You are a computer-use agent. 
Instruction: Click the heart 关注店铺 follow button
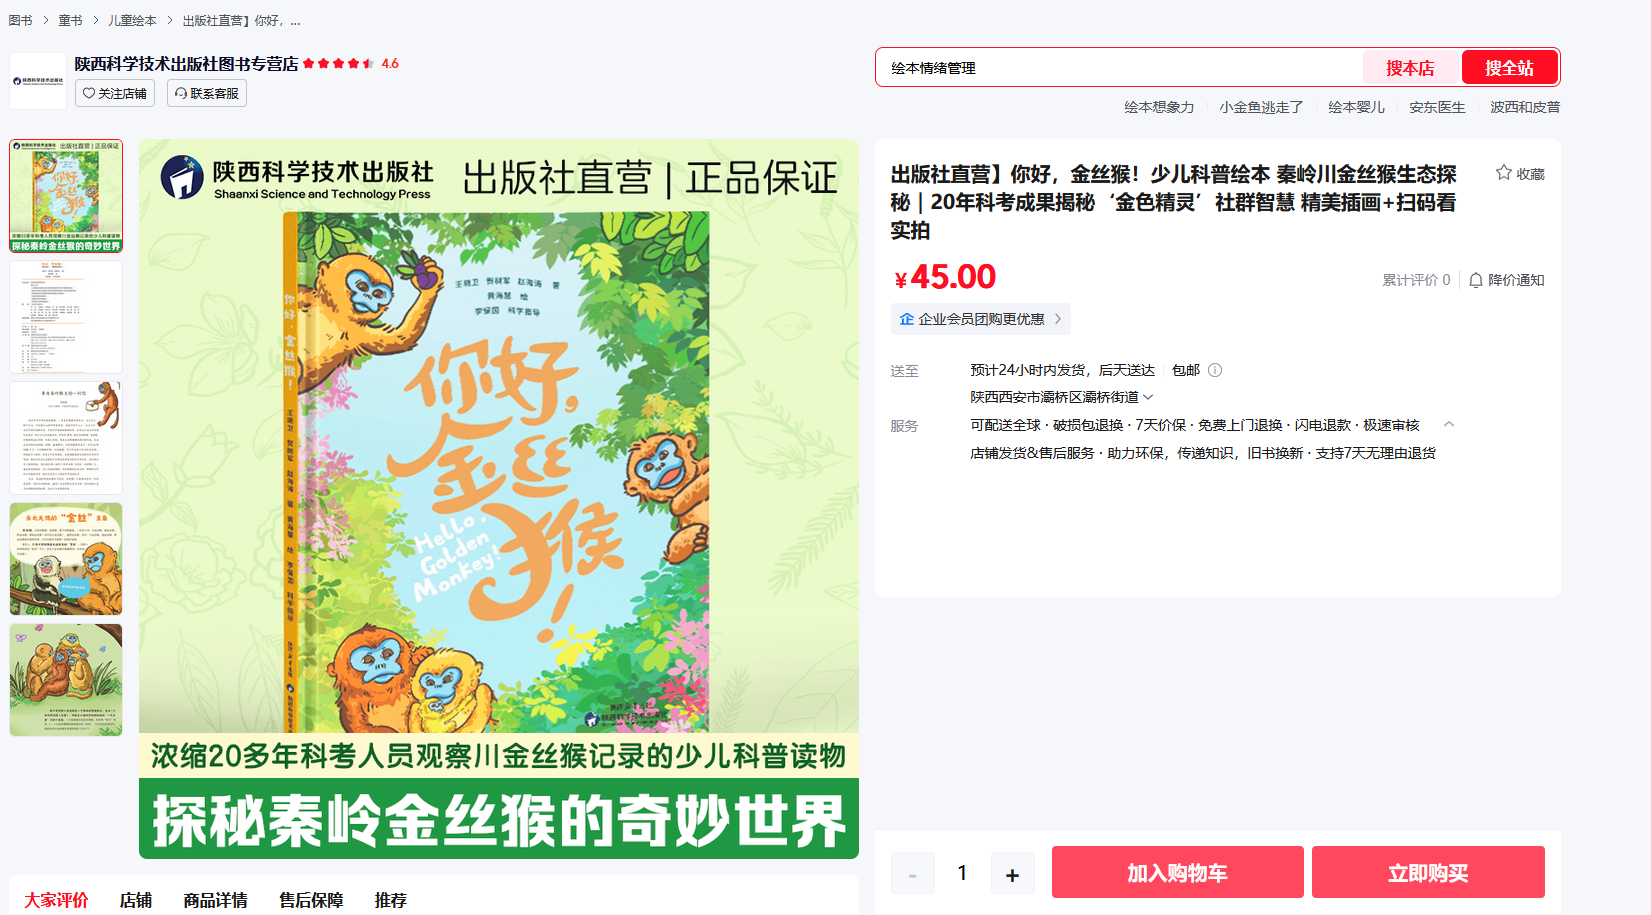click(x=115, y=93)
